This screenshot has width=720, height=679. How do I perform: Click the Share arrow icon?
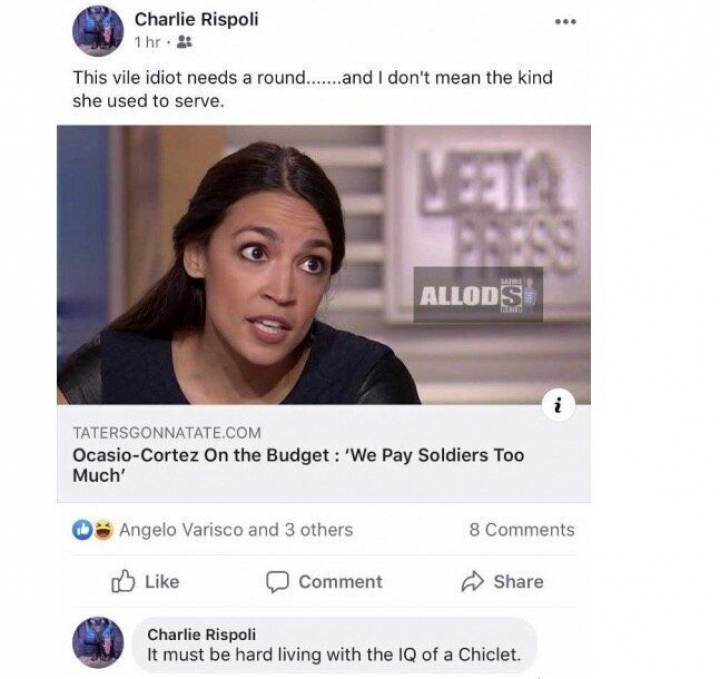(472, 581)
